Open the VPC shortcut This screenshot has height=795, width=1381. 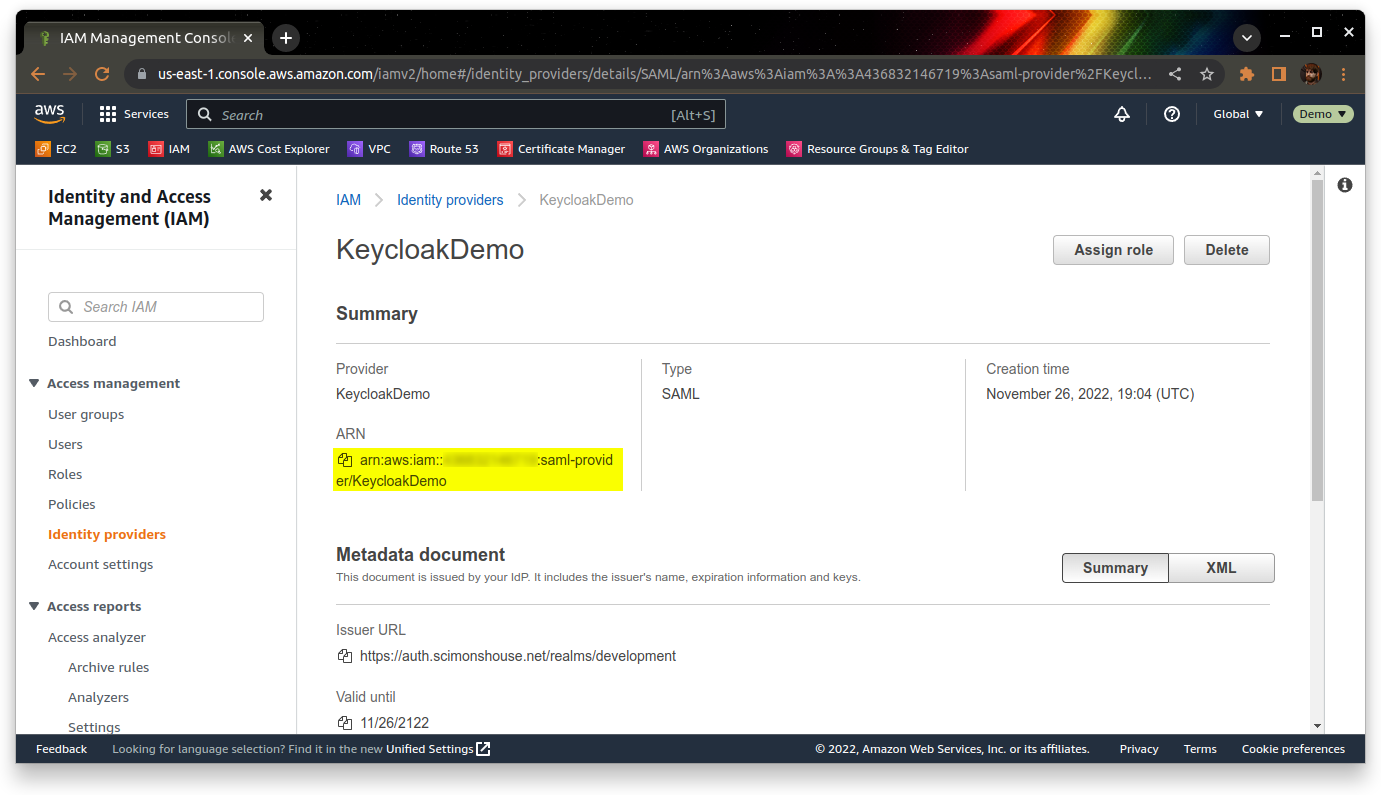pos(369,149)
